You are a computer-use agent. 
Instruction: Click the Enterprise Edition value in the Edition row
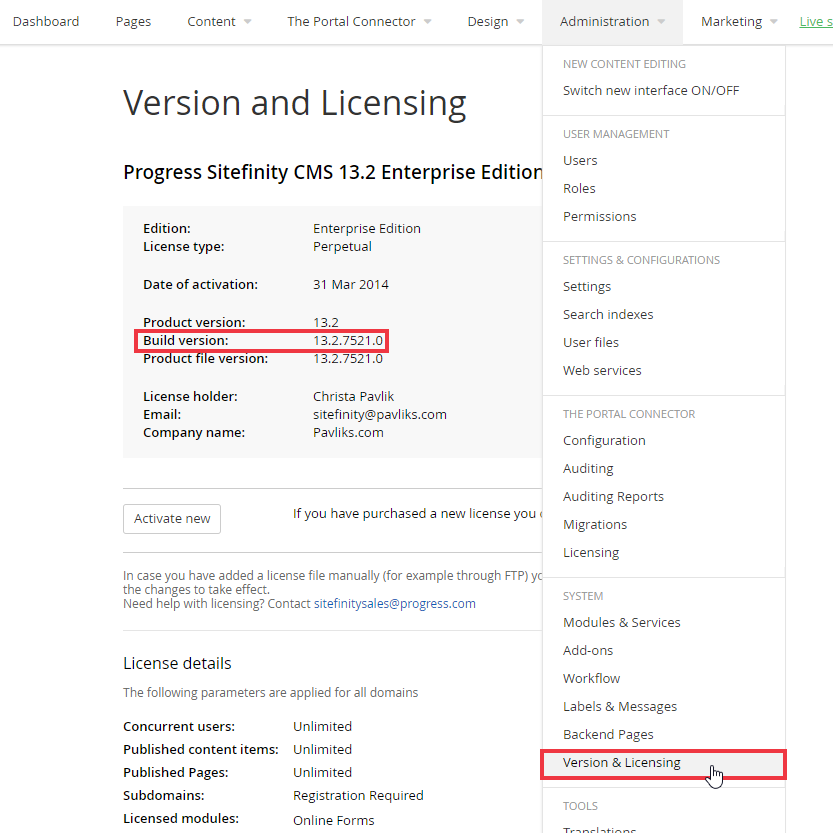(x=367, y=228)
